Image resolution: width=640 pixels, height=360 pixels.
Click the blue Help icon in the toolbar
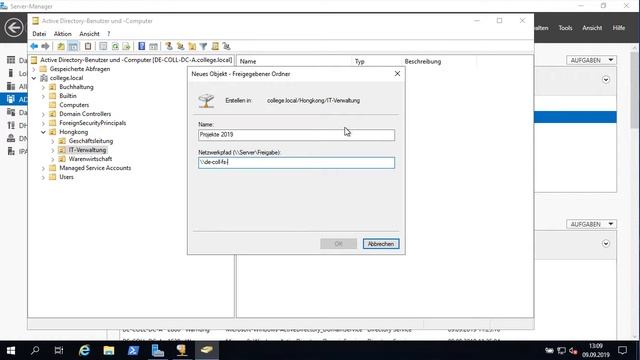coord(142,47)
